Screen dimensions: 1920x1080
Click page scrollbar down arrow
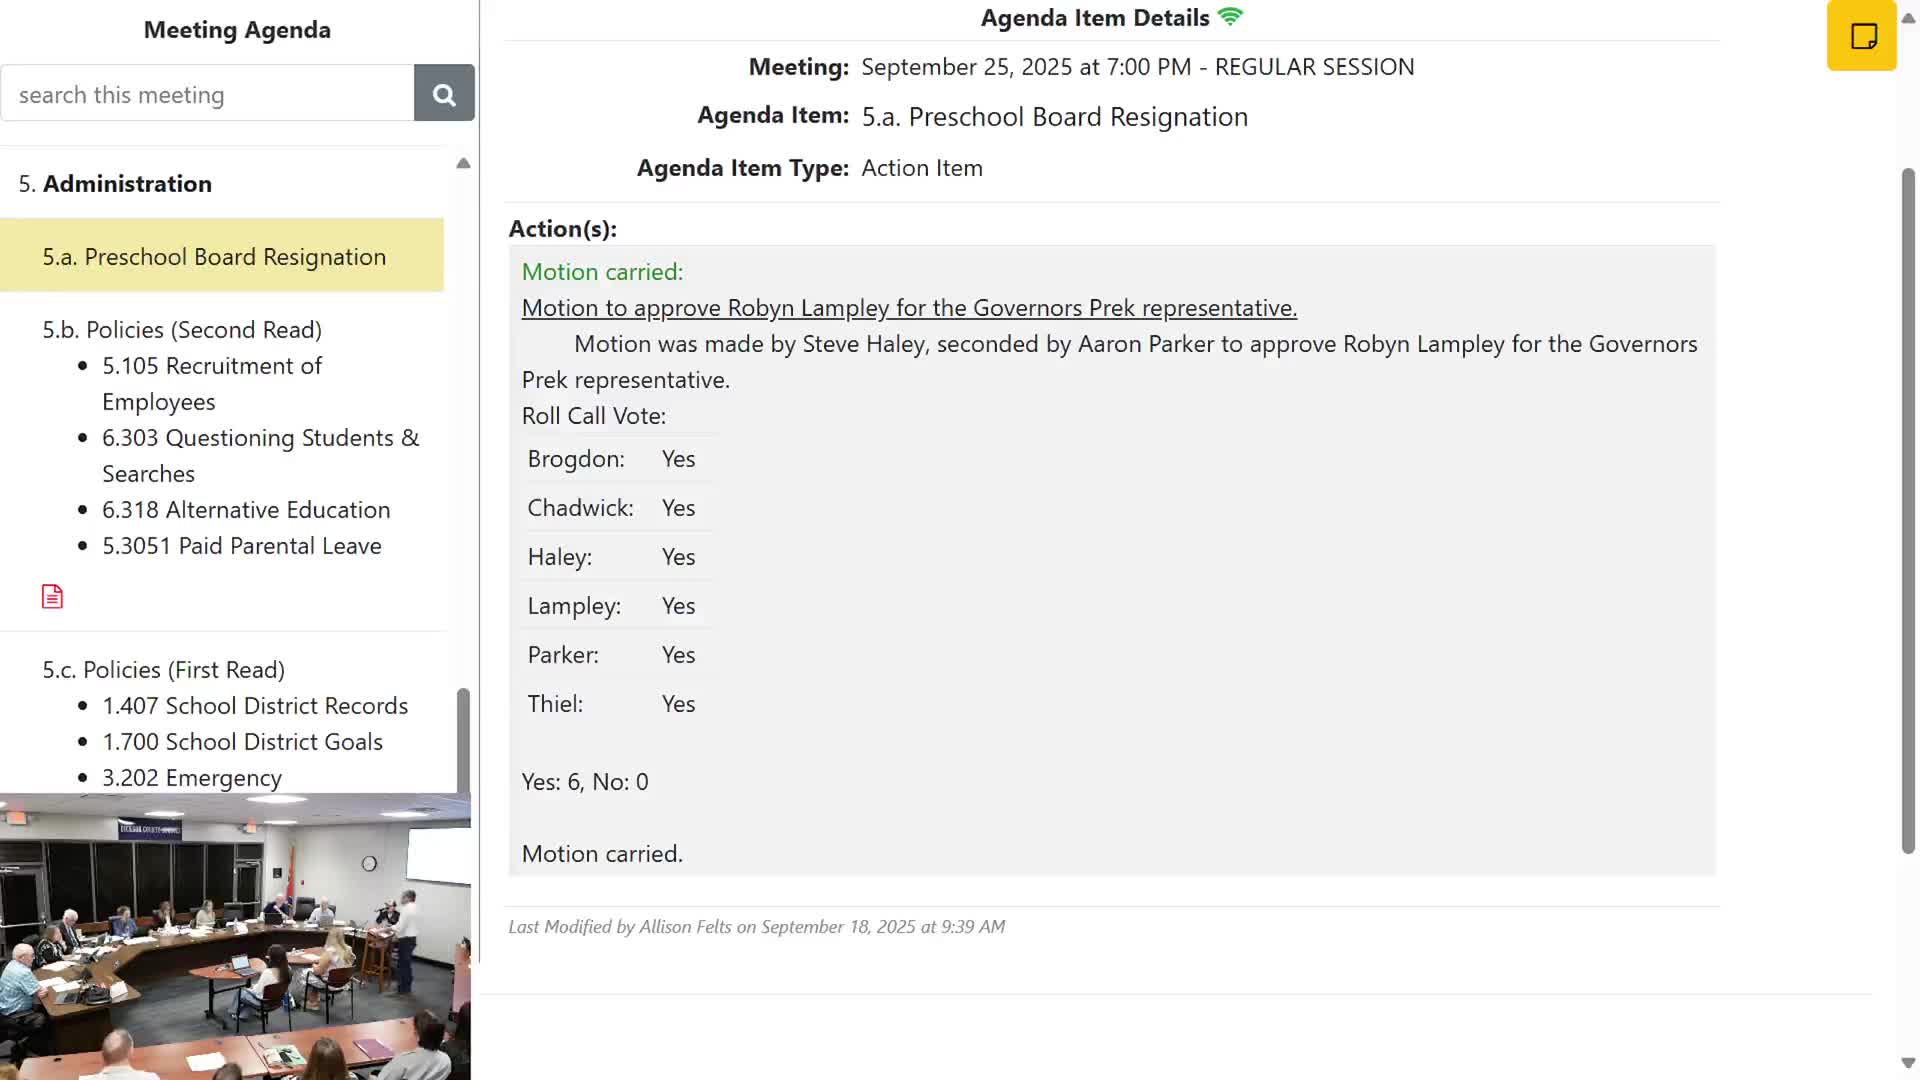tap(1908, 1062)
